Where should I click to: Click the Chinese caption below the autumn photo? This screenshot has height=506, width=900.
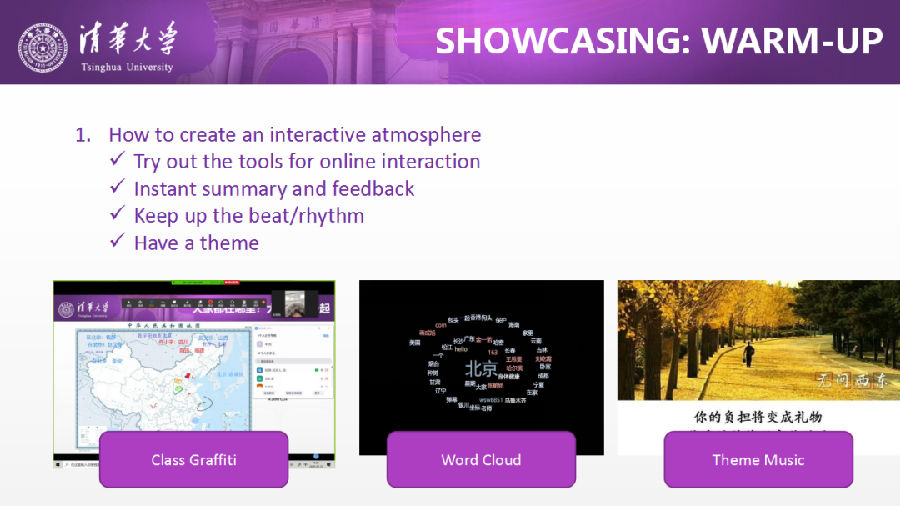[x=758, y=416]
